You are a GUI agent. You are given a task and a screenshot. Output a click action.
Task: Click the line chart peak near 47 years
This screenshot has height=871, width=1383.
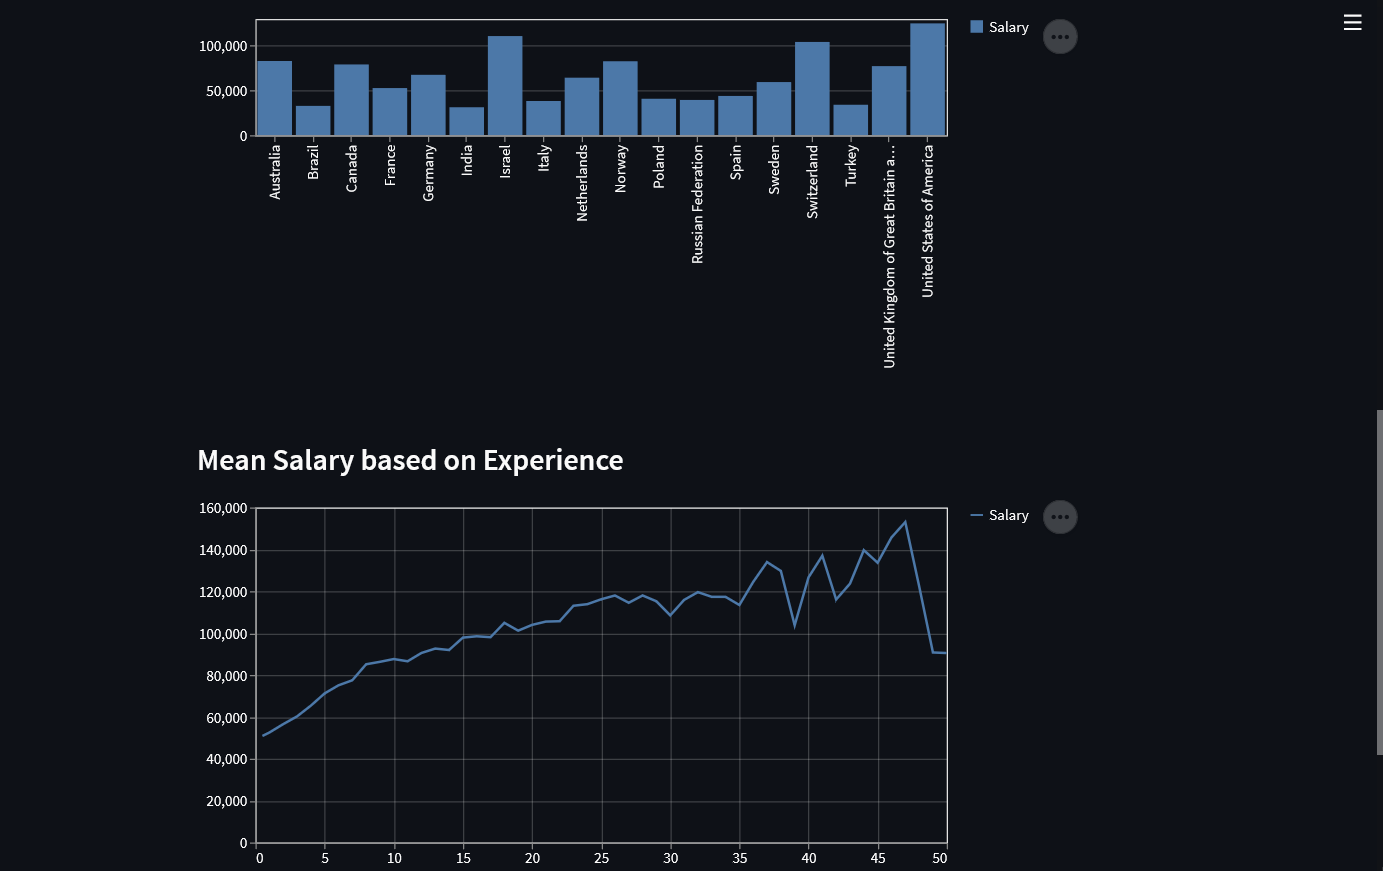click(x=905, y=522)
